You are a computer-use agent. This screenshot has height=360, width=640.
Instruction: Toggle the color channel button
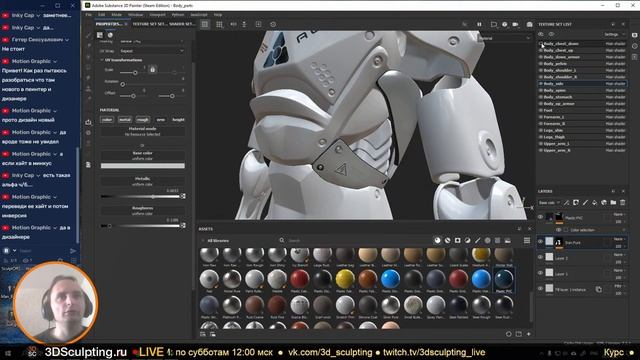(107, 120)
